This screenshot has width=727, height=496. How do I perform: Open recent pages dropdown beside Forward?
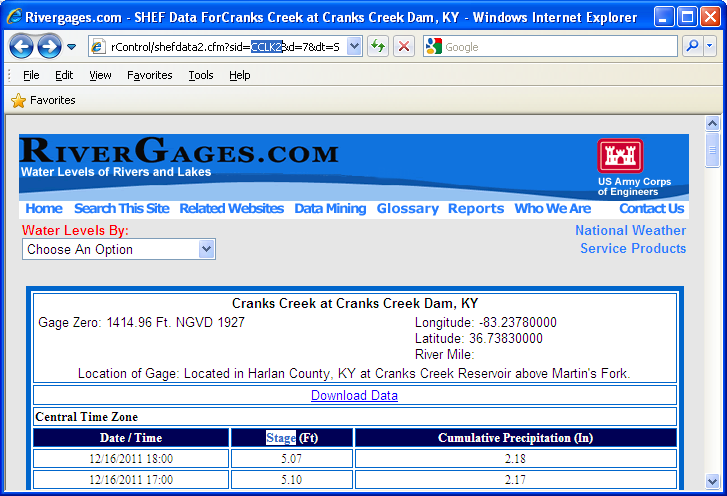coord(72,47)
